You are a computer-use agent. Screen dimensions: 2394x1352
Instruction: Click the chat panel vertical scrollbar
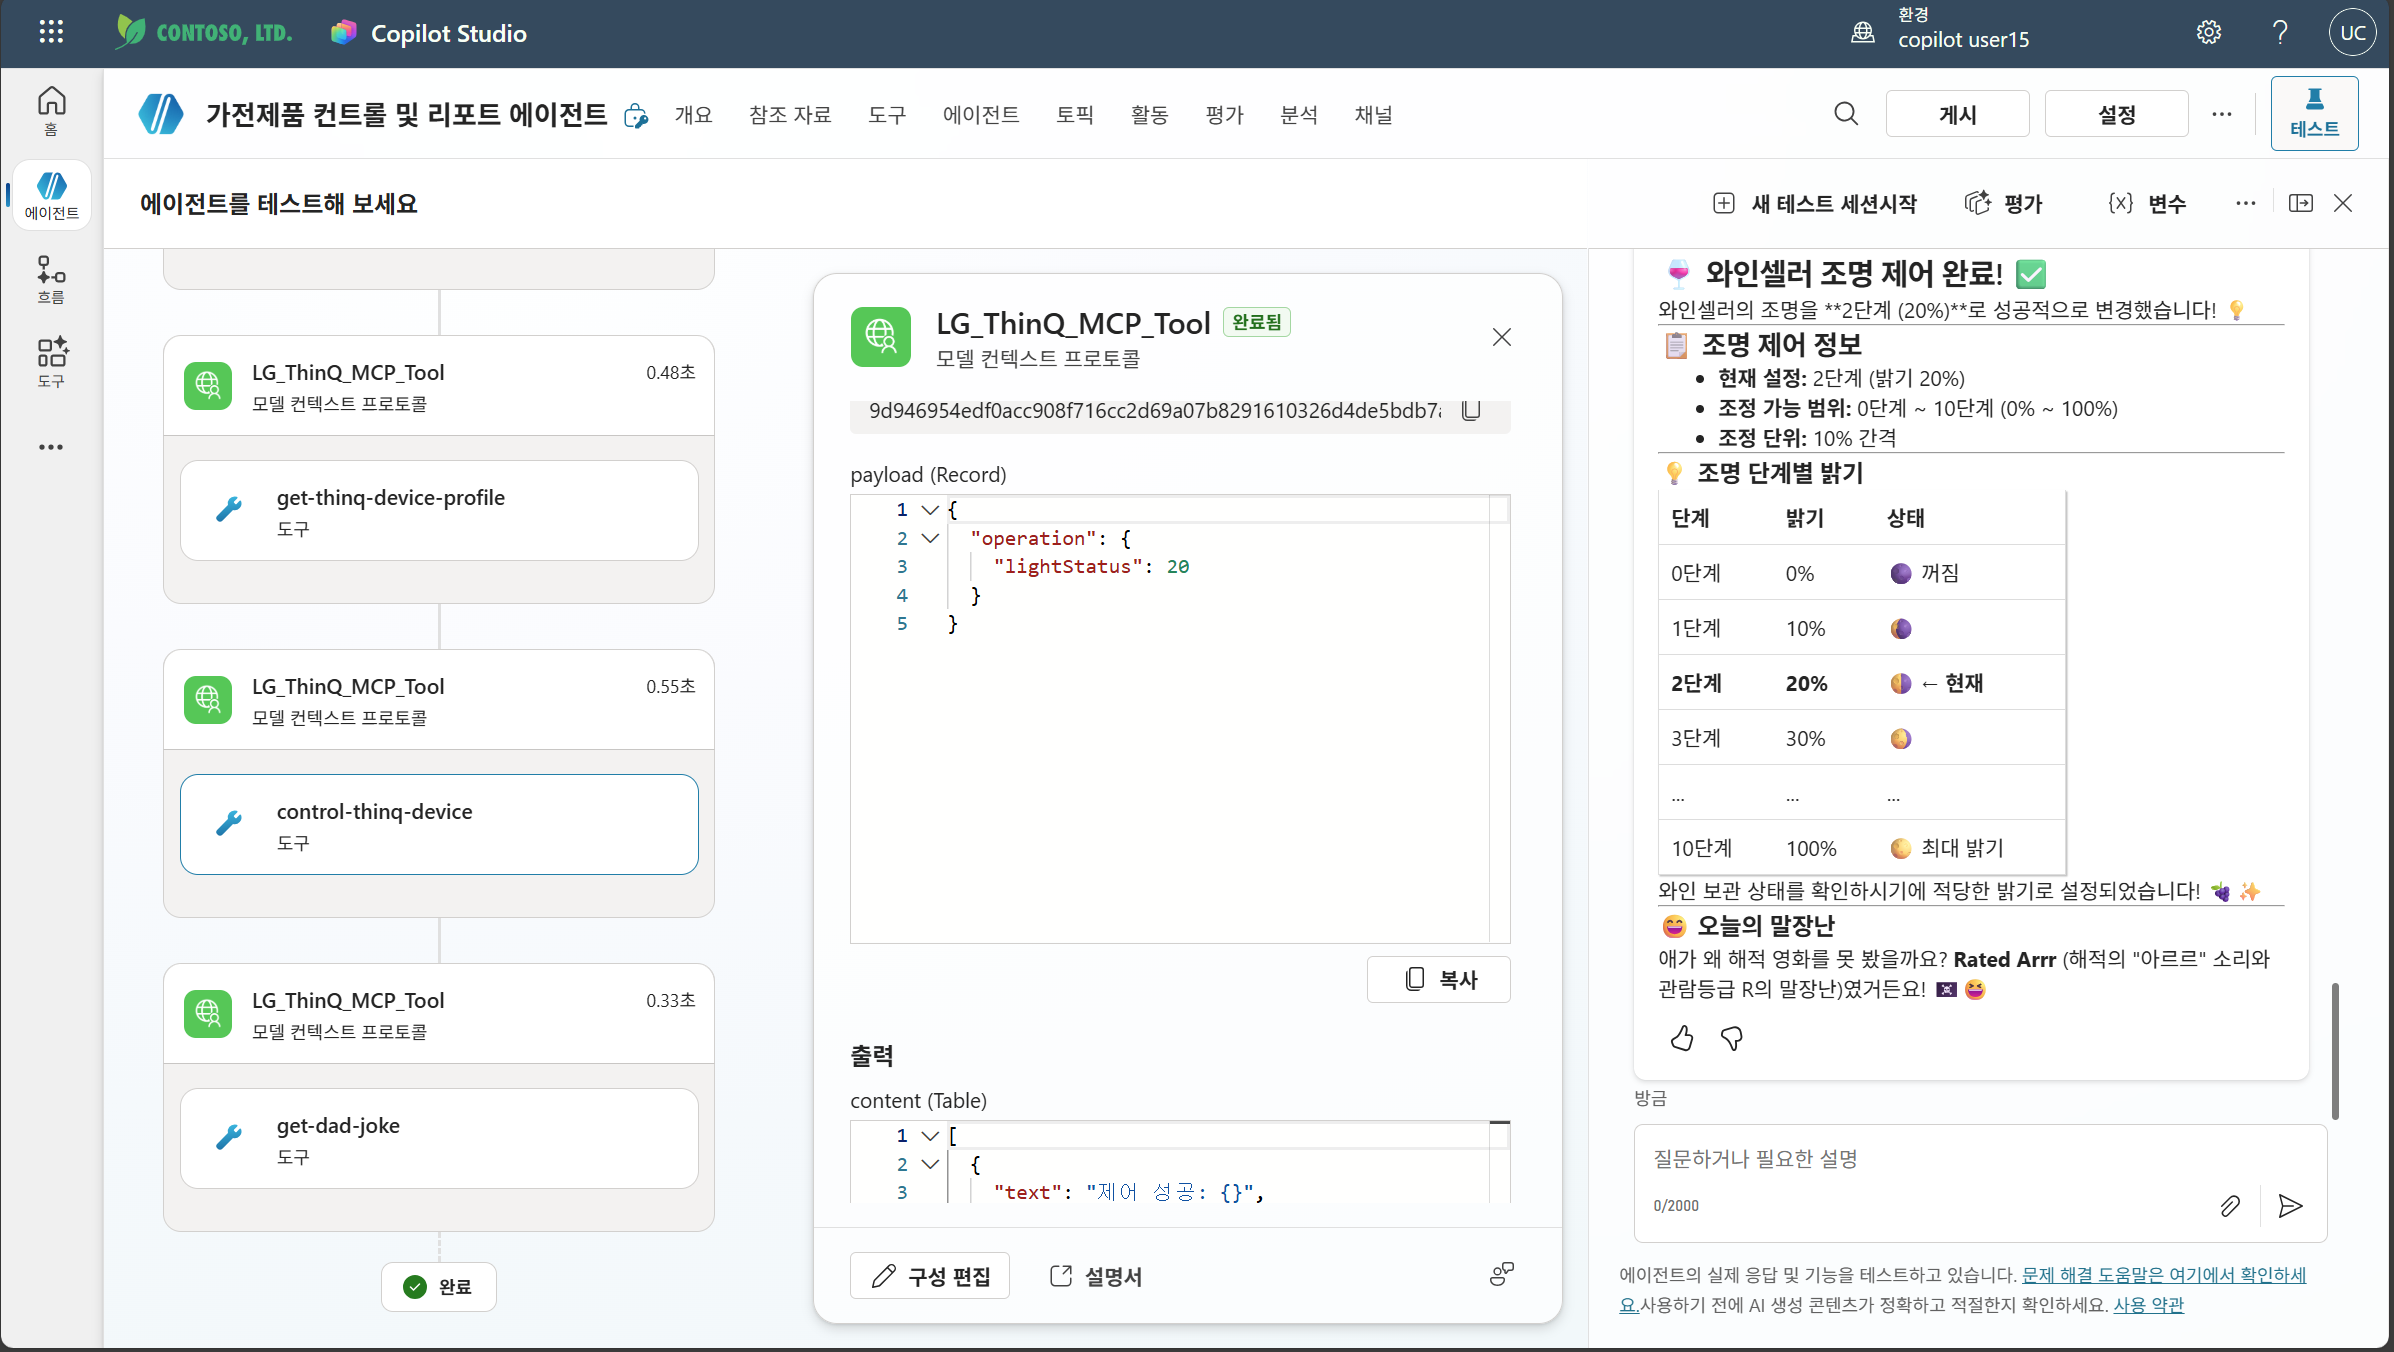2335,1050
